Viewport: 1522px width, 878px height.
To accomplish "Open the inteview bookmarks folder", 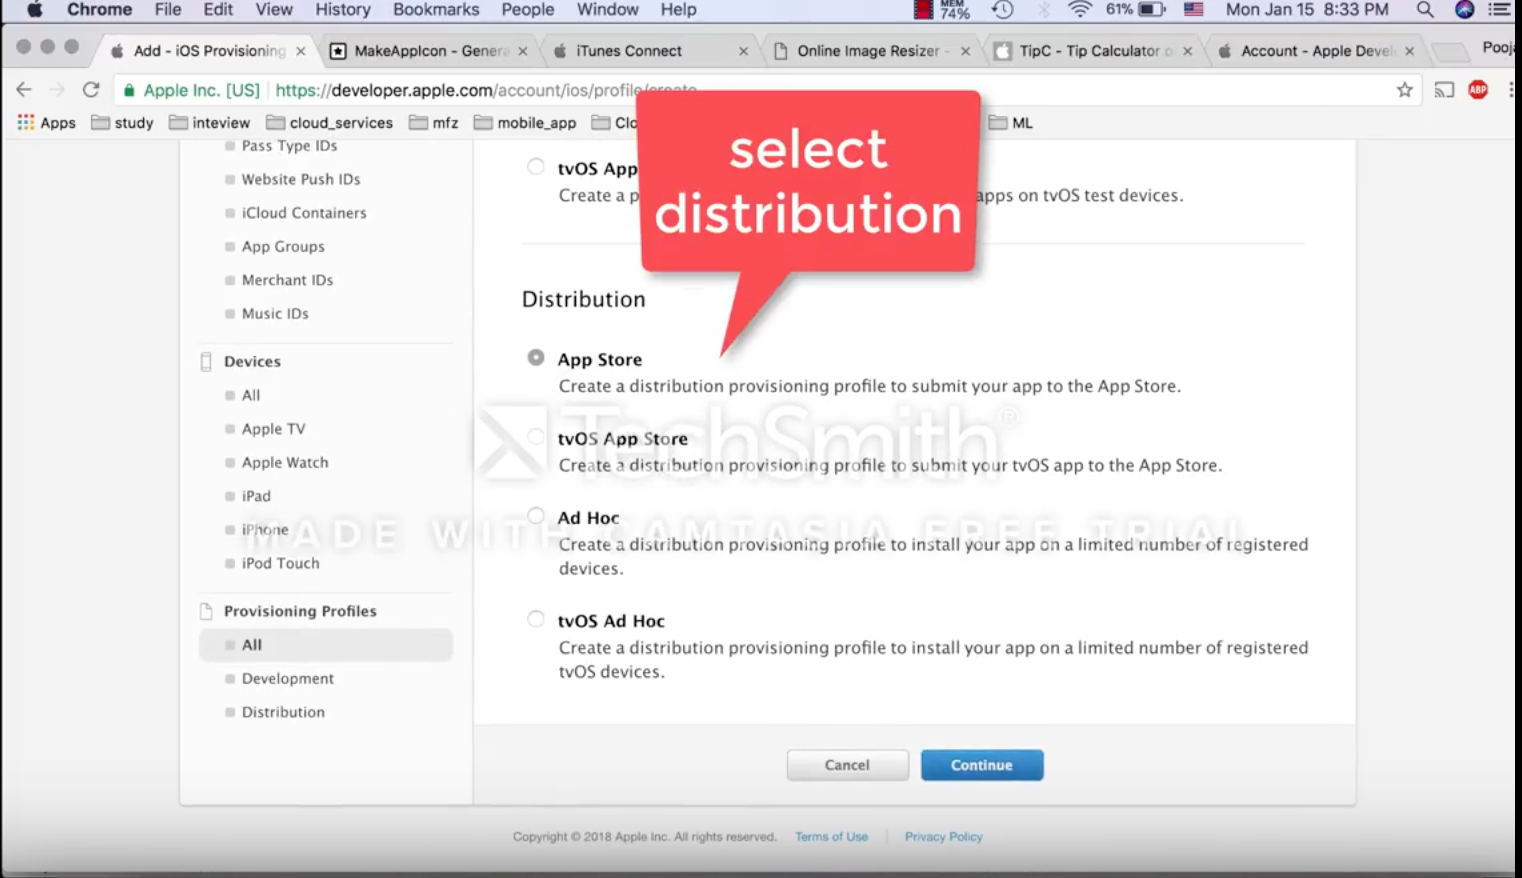I will pos(209,122).
